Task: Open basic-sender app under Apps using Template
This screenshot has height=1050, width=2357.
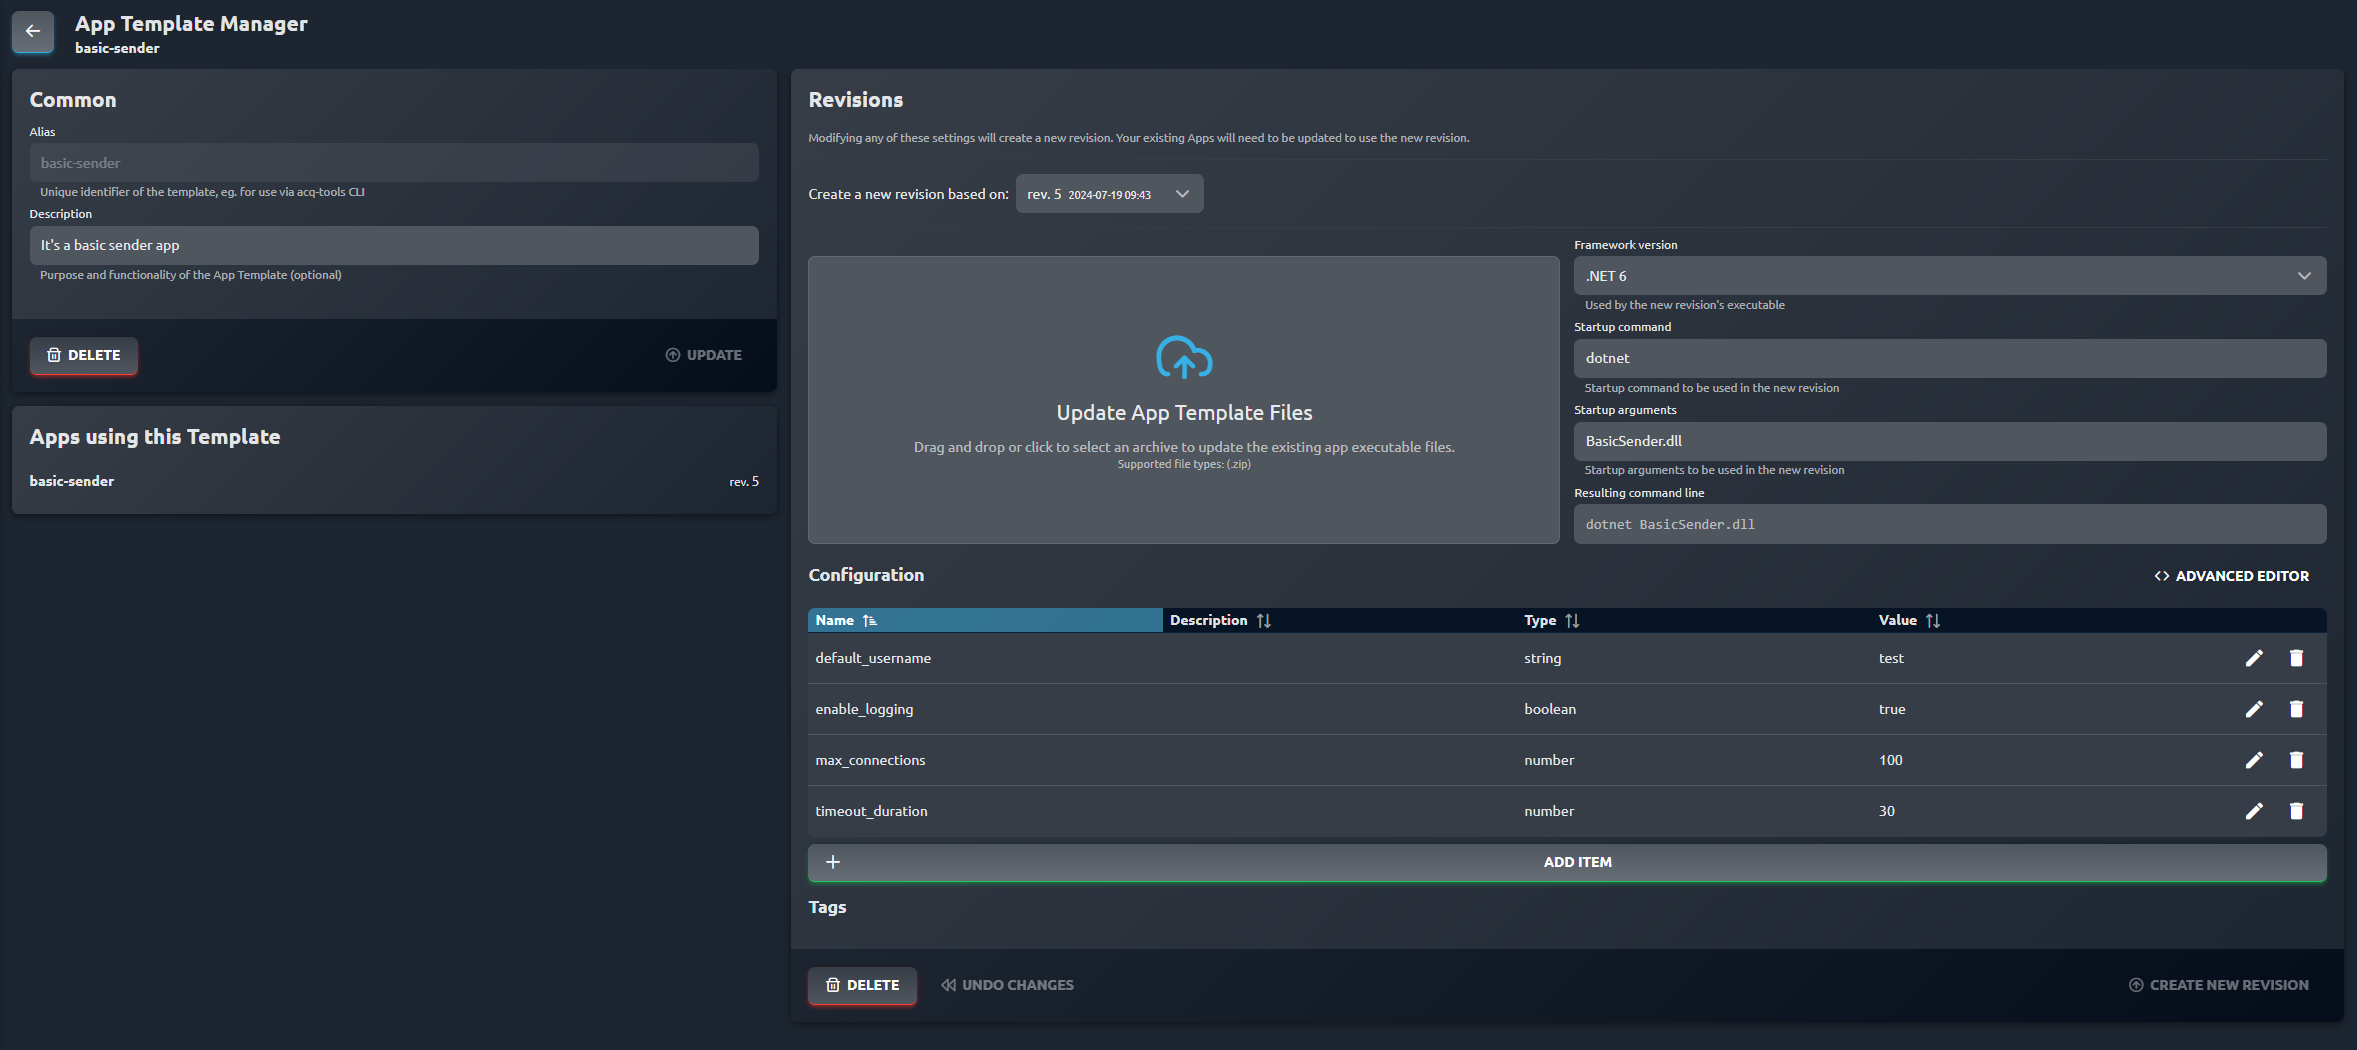Action: point(72,481)
